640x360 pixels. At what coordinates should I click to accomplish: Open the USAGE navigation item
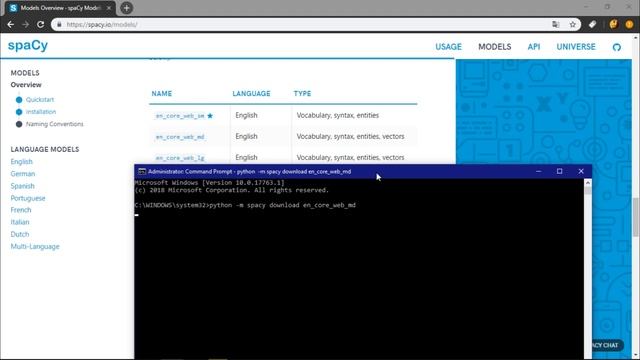click(x=448, y=47)
